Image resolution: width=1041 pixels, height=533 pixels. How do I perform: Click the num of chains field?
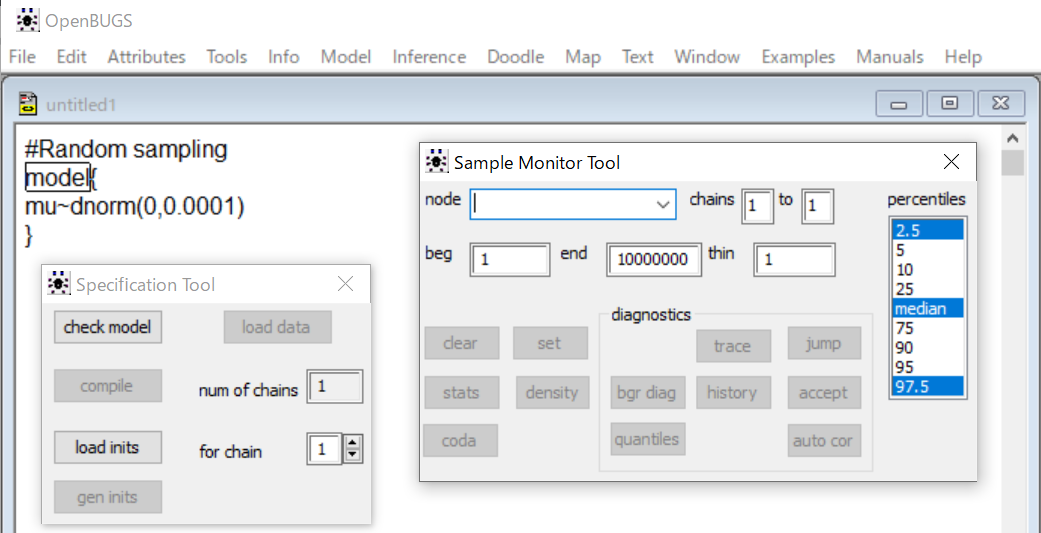point(335,387)
